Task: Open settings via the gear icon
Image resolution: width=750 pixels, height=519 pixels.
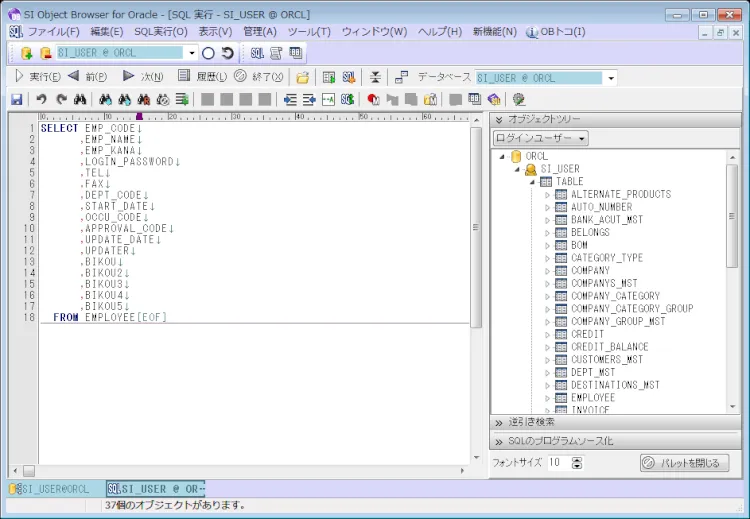Action: 519,99
